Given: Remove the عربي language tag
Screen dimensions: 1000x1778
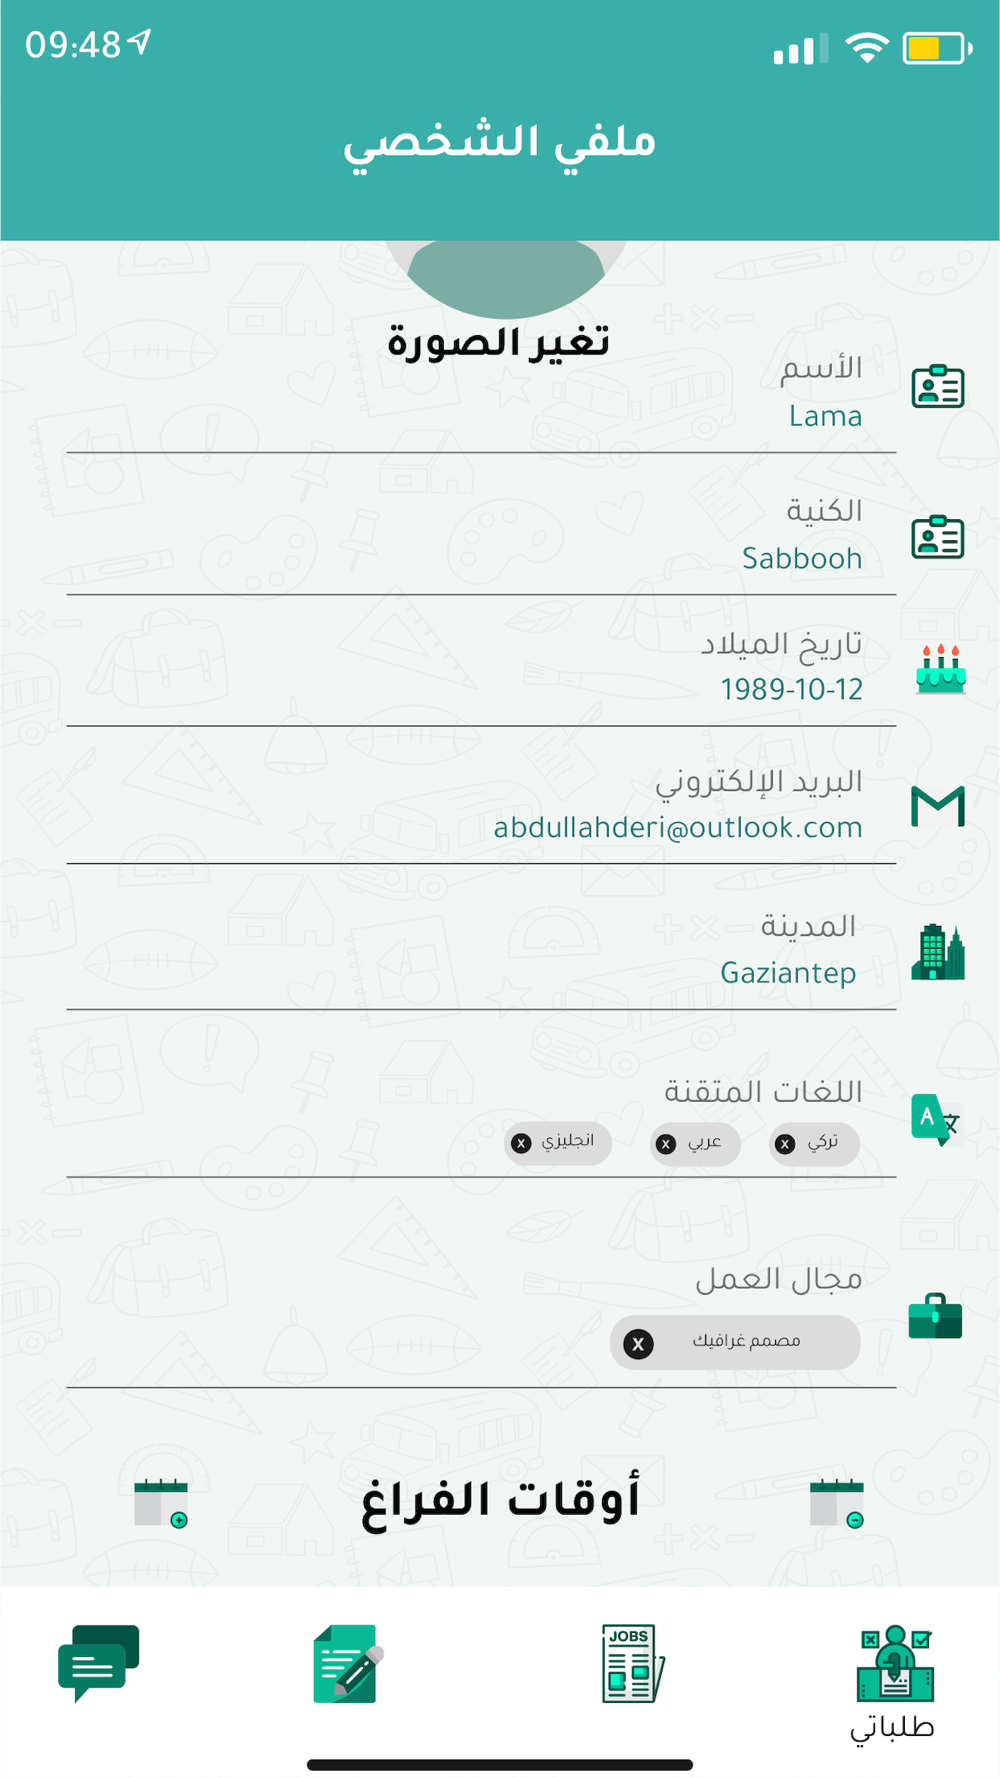Looking at the screenshot, I should coord(666,1144).
